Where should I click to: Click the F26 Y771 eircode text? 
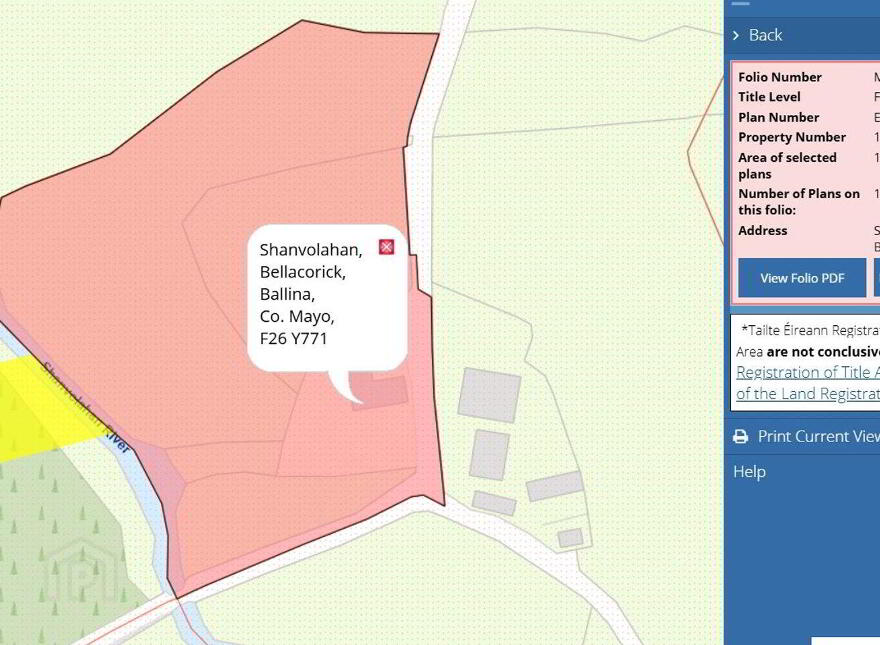tap(293, 338)
